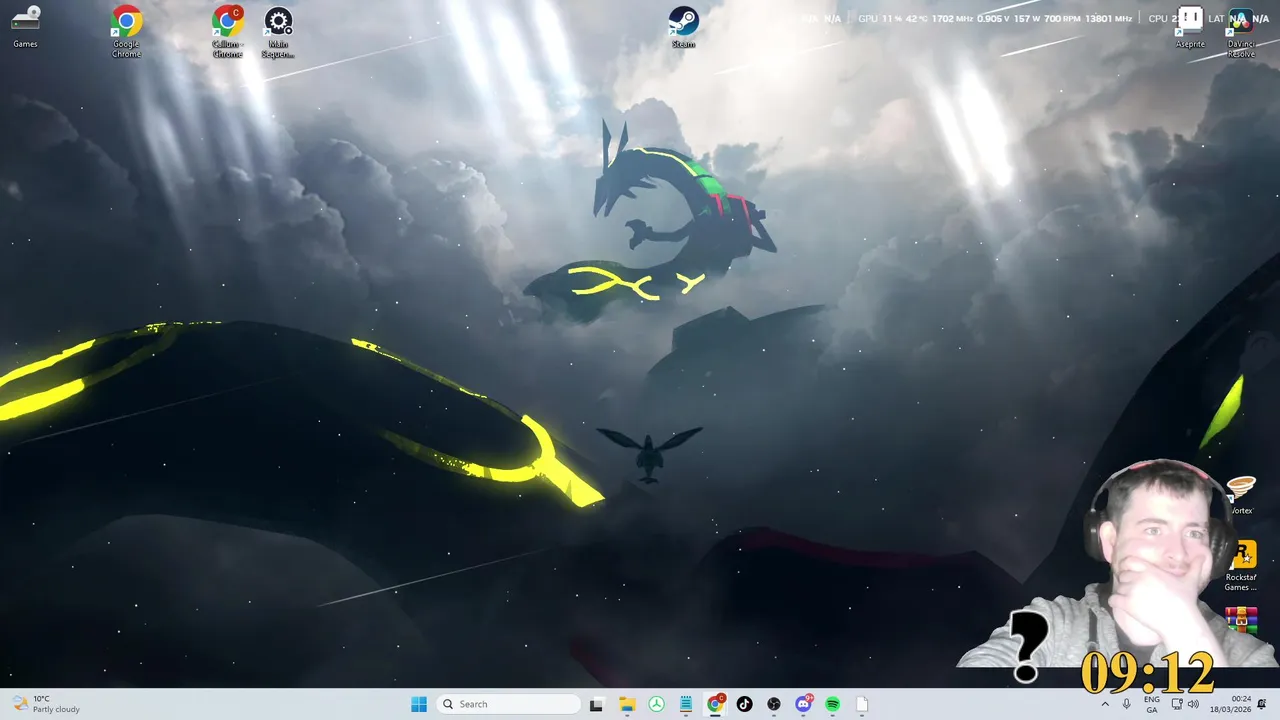Switch the ENG GA input language

coord(1152,704)
